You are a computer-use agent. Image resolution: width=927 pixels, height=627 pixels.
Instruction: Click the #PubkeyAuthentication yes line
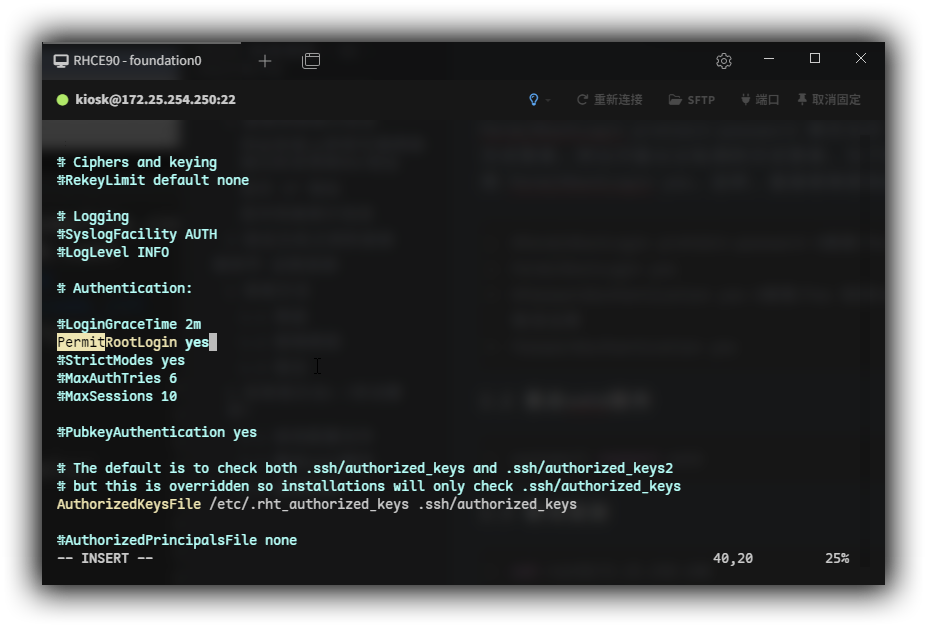[157, 432]
